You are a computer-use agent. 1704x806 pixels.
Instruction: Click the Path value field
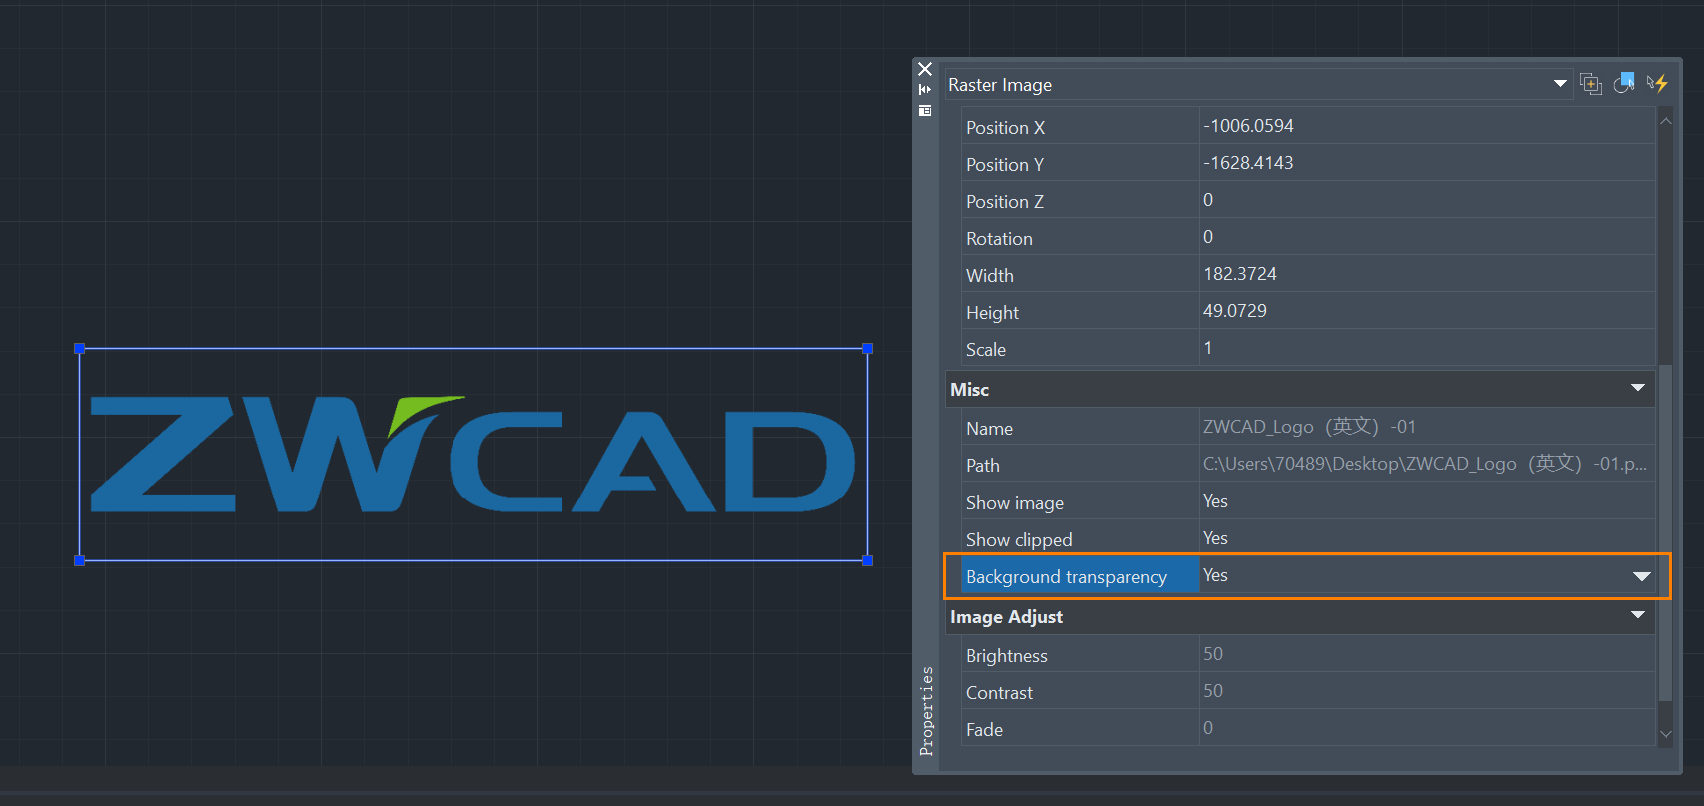click(x=1426, y=464)
